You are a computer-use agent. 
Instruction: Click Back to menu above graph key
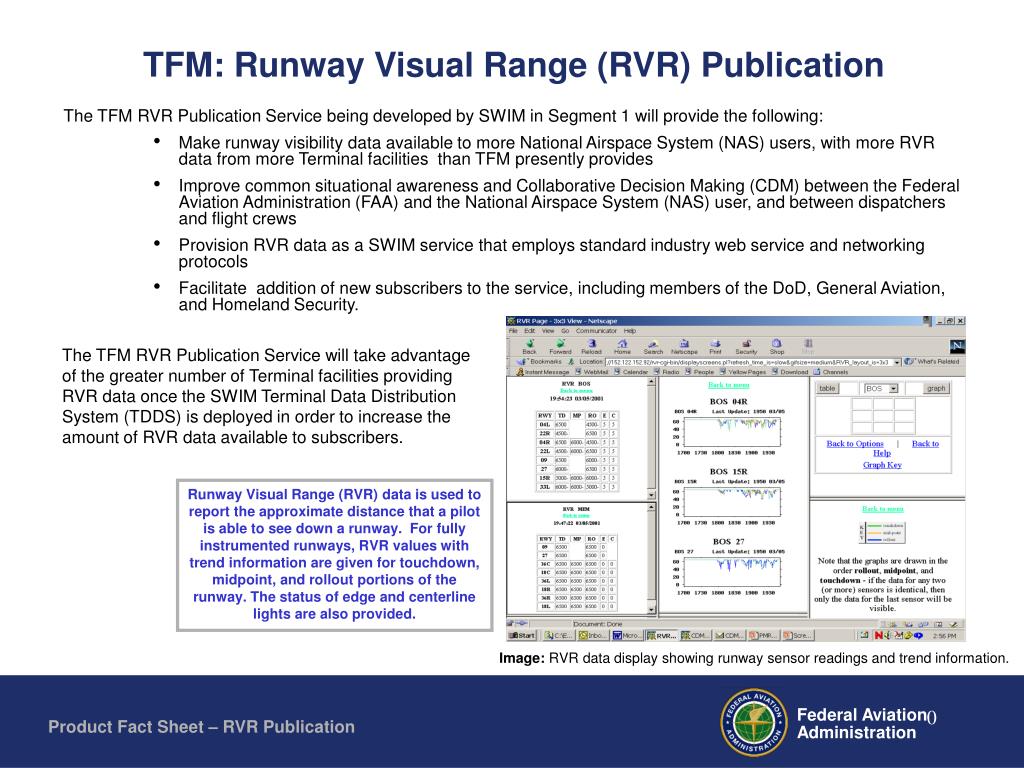(882, 509)
